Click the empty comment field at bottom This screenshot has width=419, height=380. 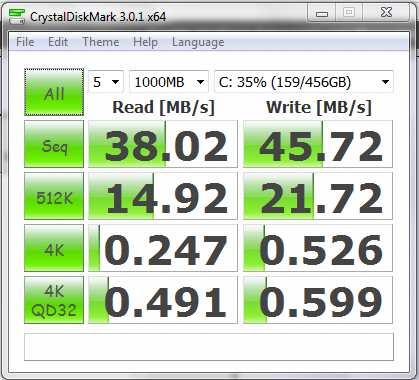(209, 347)
